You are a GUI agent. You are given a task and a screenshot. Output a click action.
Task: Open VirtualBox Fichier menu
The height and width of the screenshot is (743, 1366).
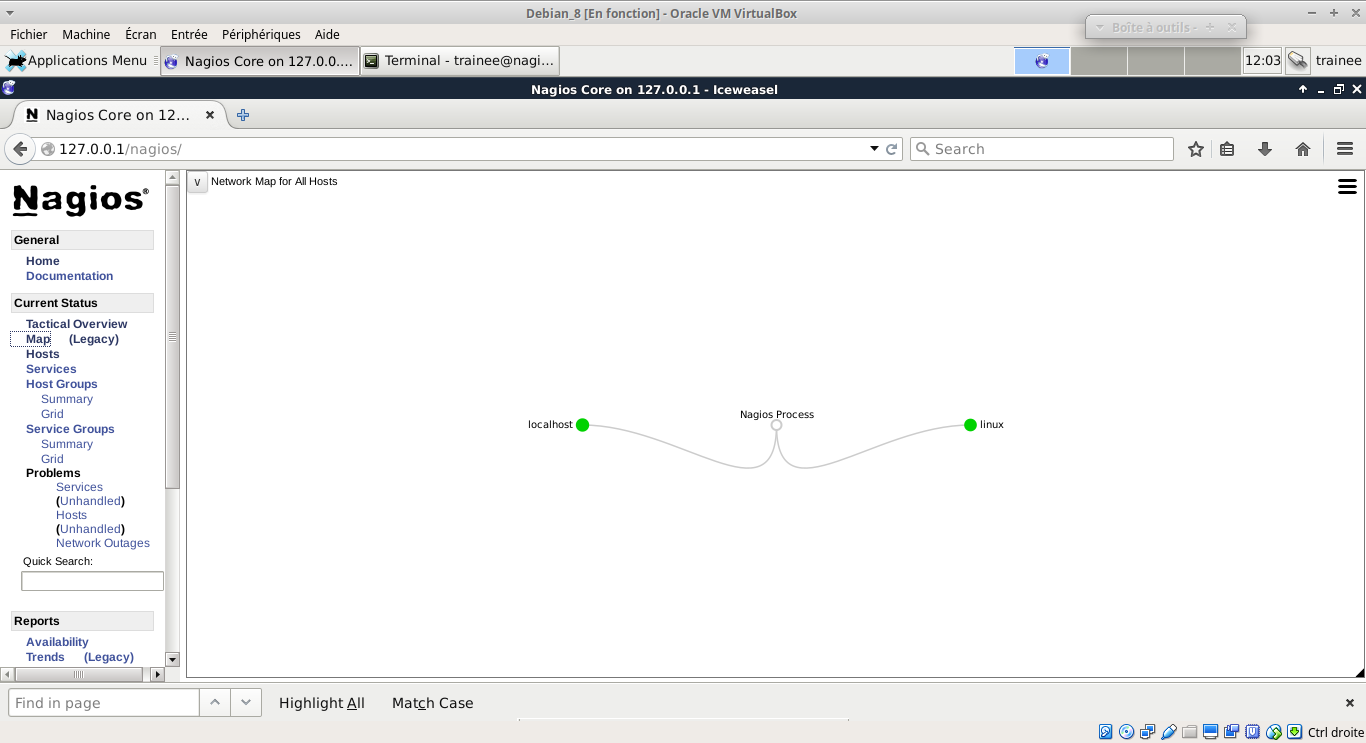coord(29,34)
